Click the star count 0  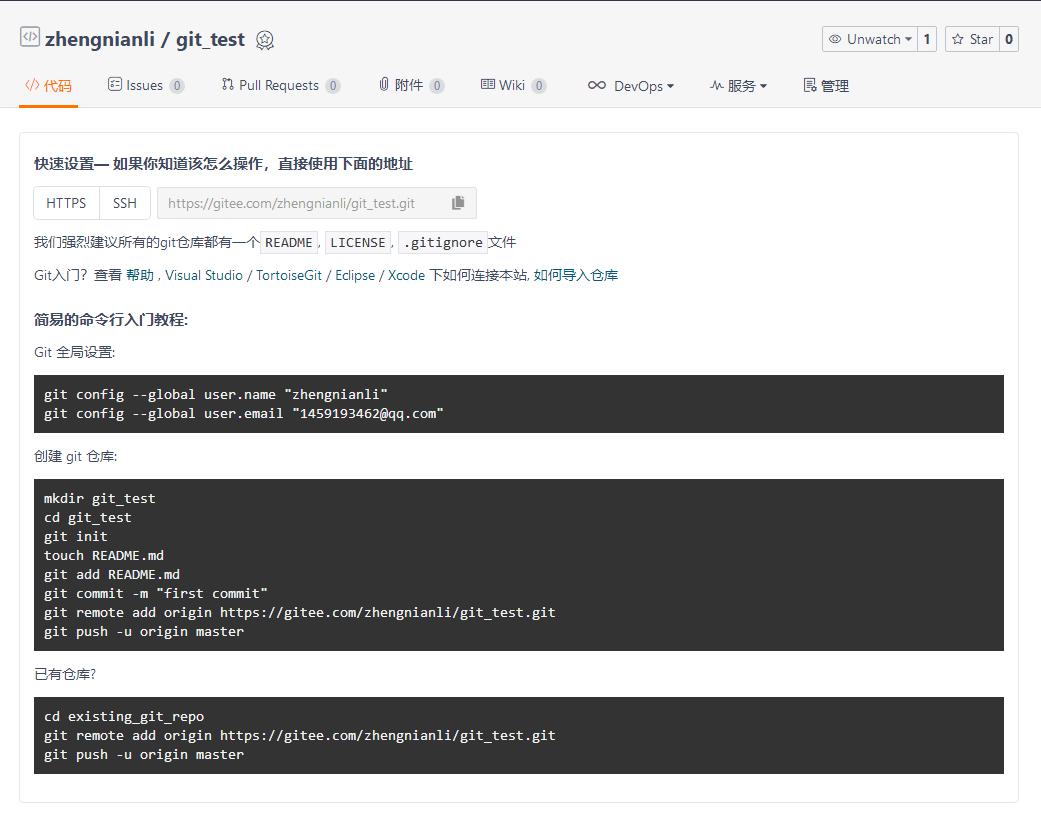[1009, 39]
